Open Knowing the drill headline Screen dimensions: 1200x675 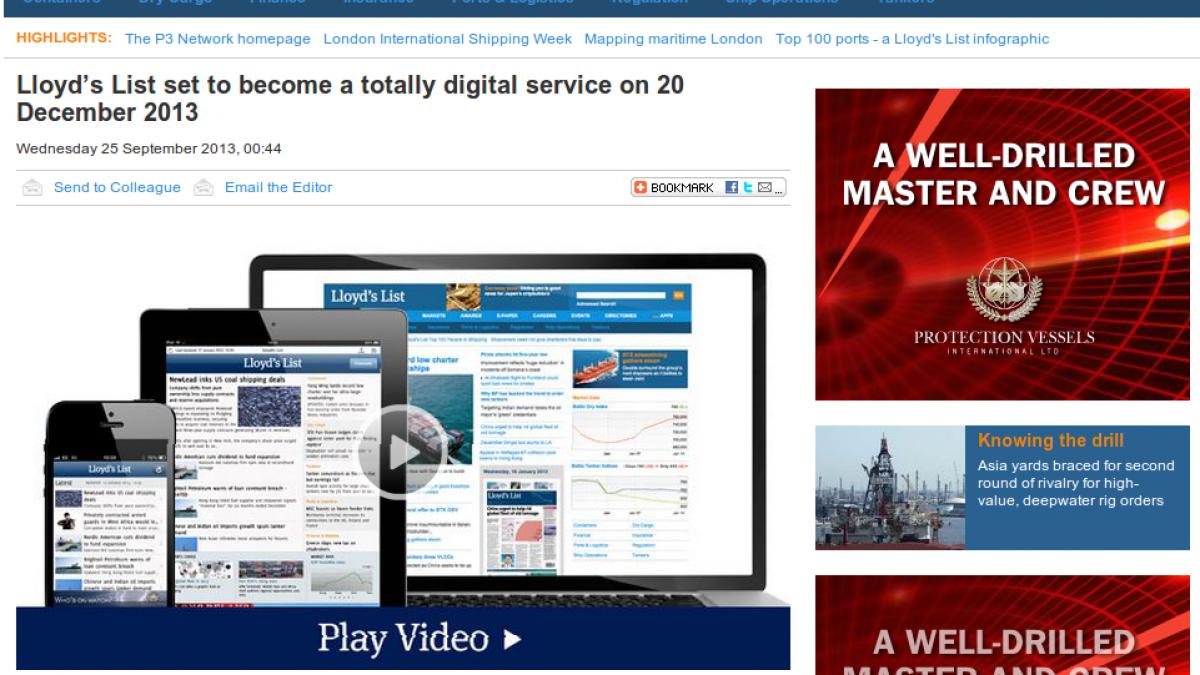coord(1051,440)
